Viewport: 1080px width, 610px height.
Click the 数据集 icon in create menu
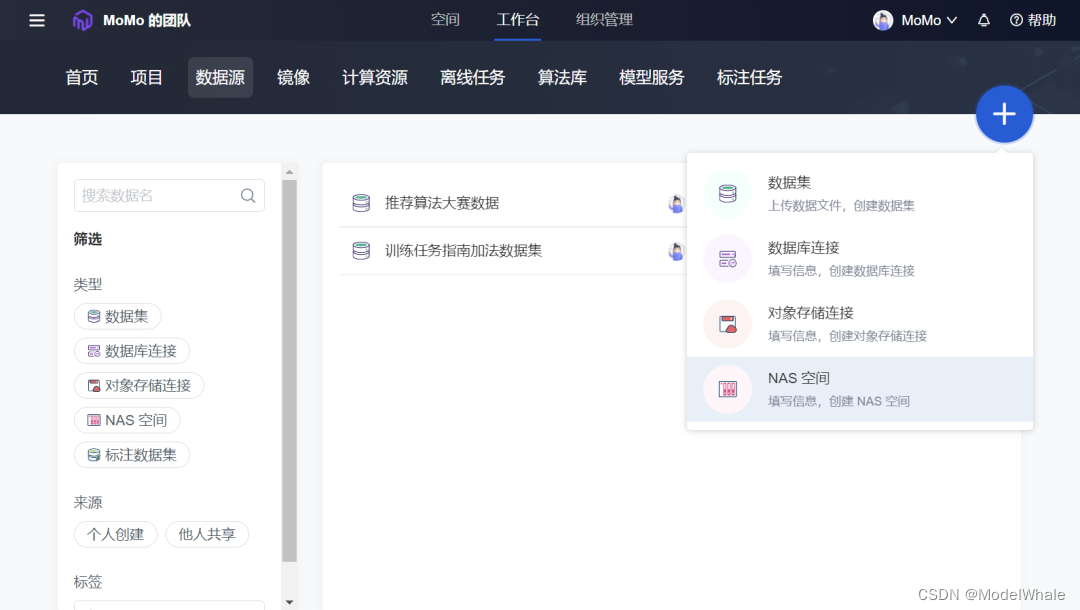coord(727,193)
